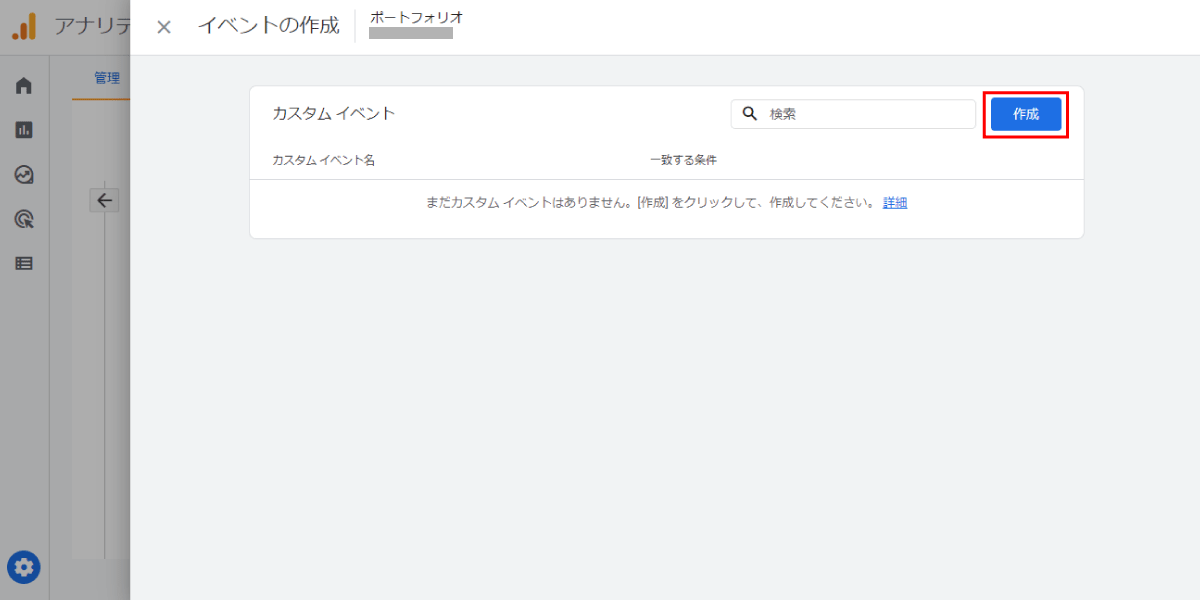Click the イベントの作成 title
1200x600 pixels.
(268, 26)
